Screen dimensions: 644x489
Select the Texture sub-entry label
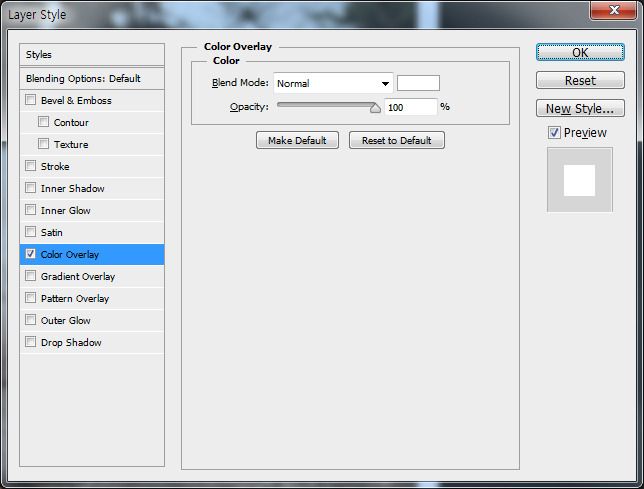pos(71,145)
